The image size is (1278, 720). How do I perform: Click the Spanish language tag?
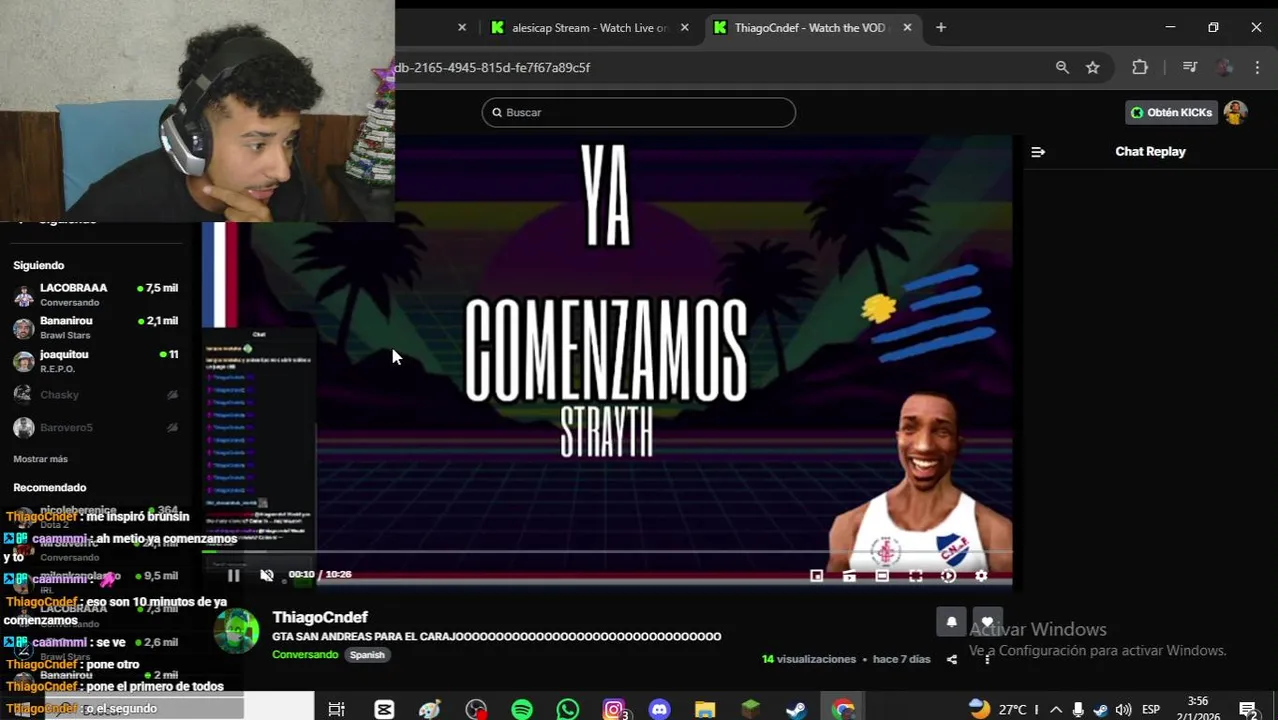pyautogui.click(x=367, y=655)
